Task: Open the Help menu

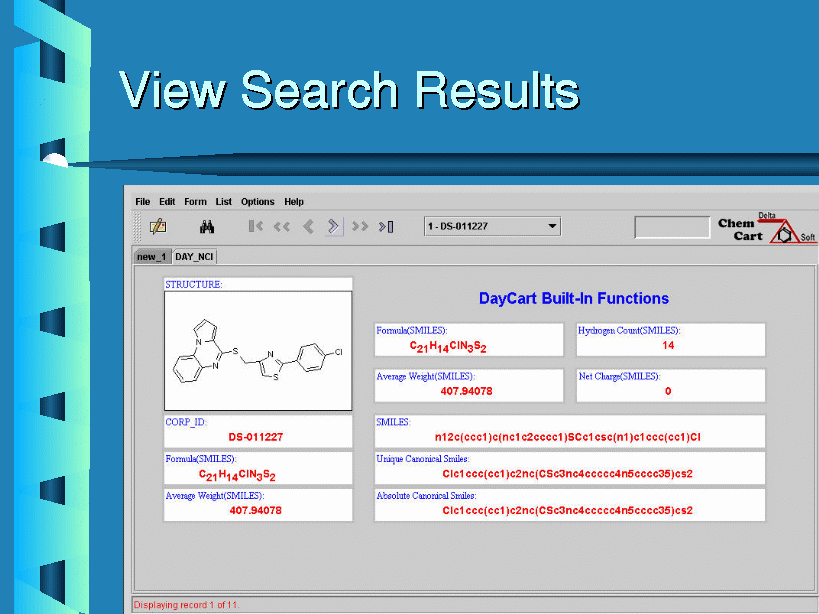Action: tap(294, 202)
